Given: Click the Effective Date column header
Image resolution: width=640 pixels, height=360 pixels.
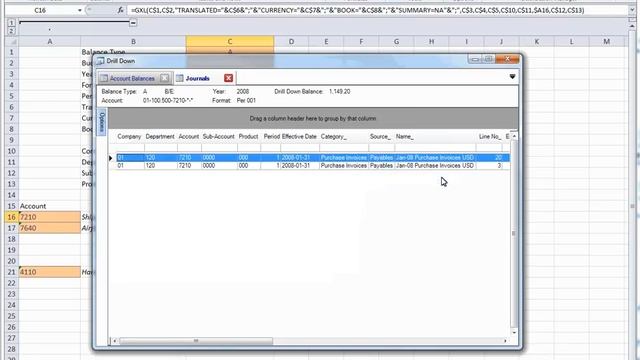Looking at the screenshot, I should pos(300,136).
